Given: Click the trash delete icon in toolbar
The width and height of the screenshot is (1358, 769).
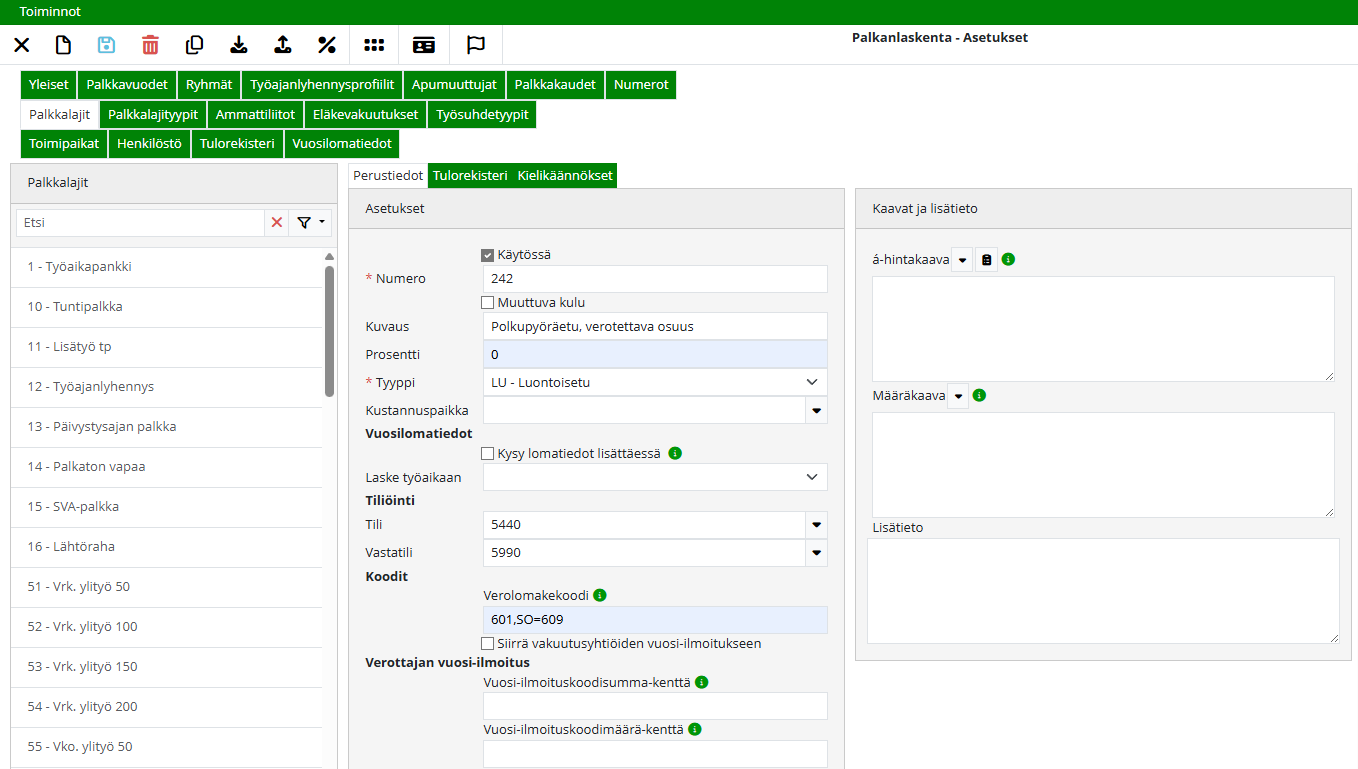Looking at the screenshot, I should [150, 45].
